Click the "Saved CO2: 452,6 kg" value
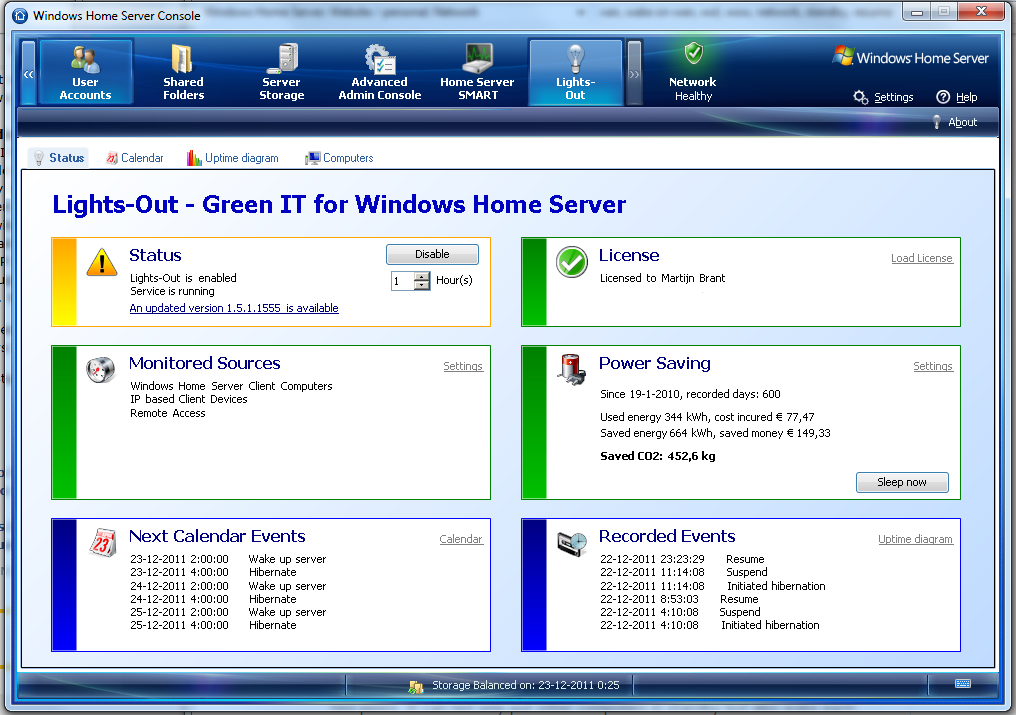Screen dimensions: 1016x715 click(x=658, y=456)
